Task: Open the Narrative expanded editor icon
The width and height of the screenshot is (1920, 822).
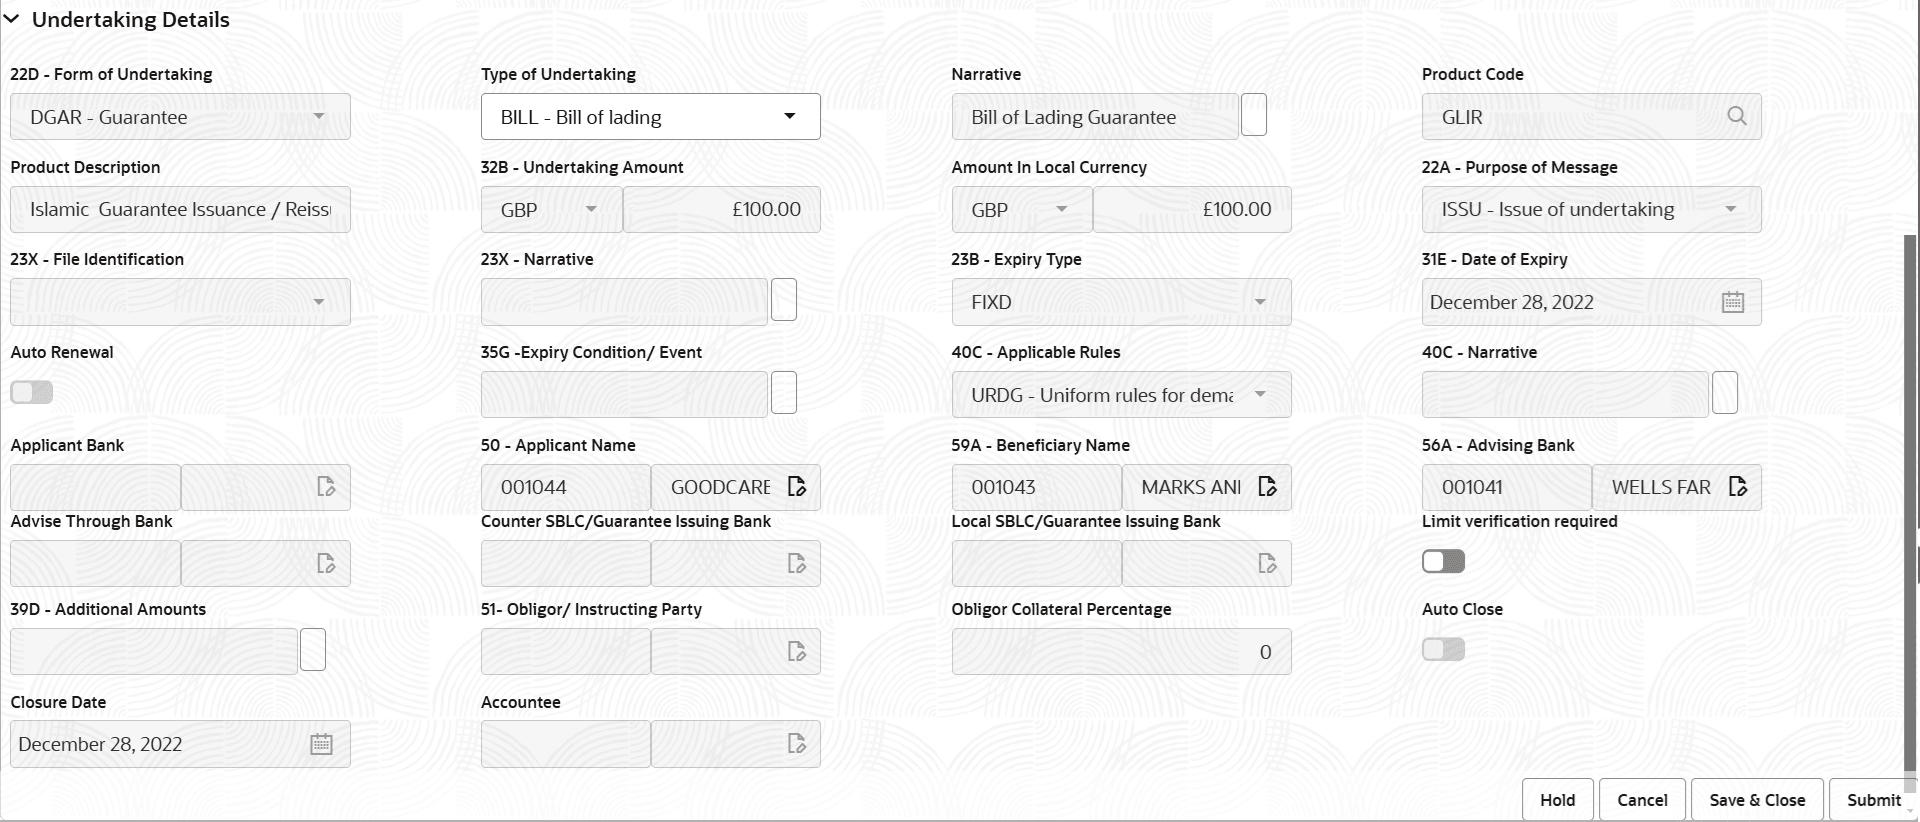Action: click(x=1254, y=114)
